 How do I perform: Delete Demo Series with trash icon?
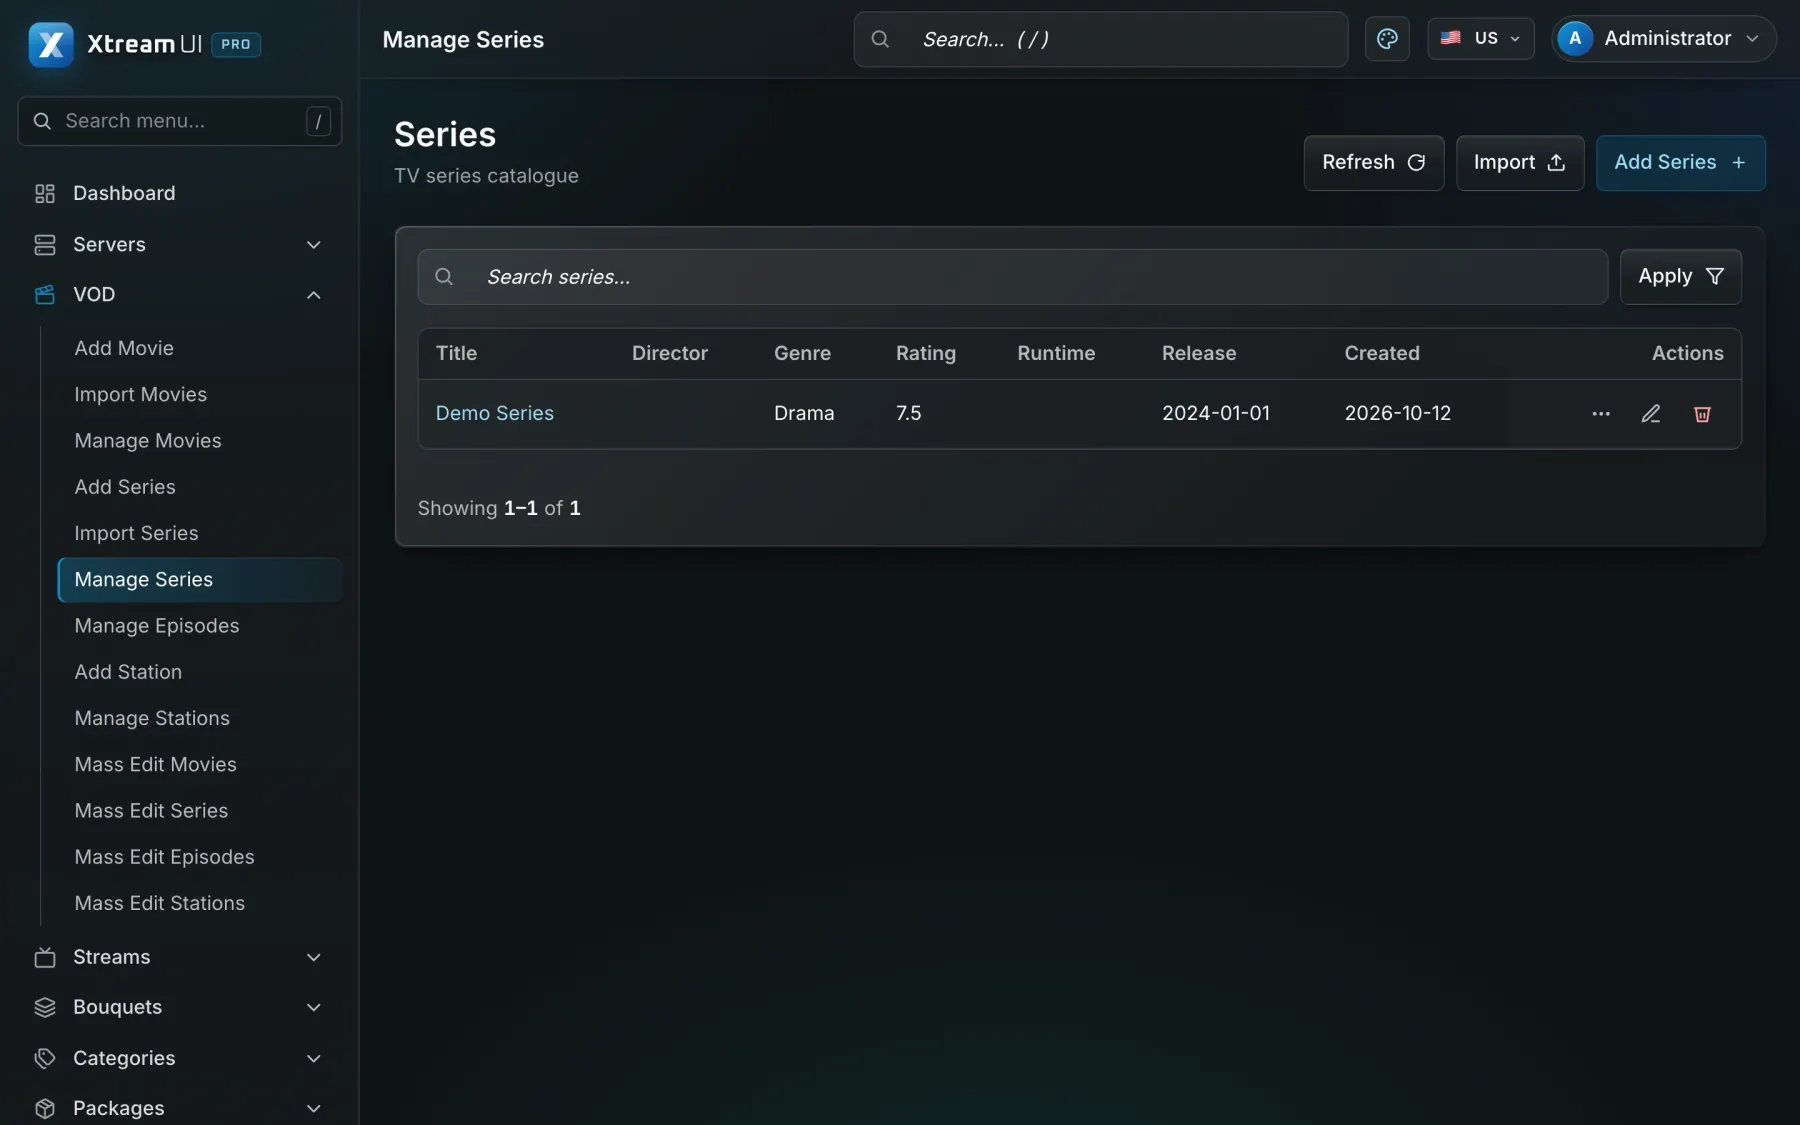coord(1702,413)
